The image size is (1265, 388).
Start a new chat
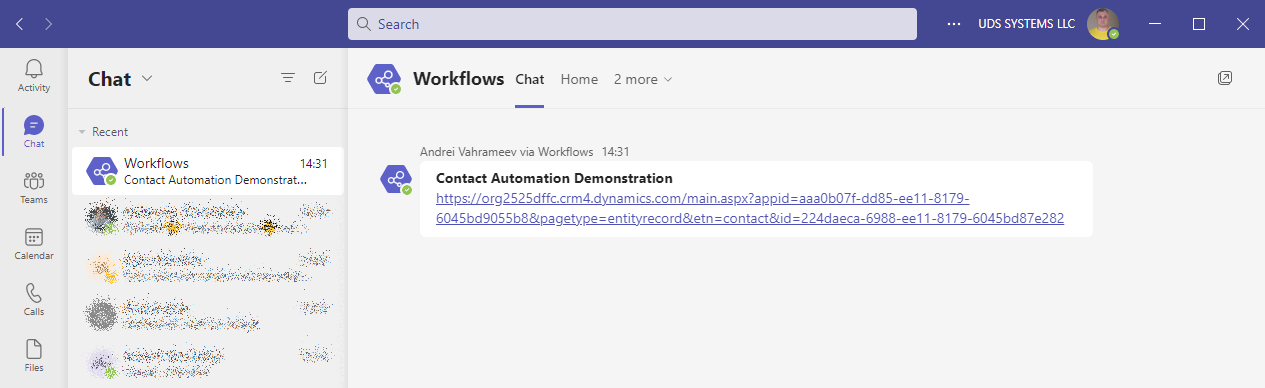tap(320, 78)
